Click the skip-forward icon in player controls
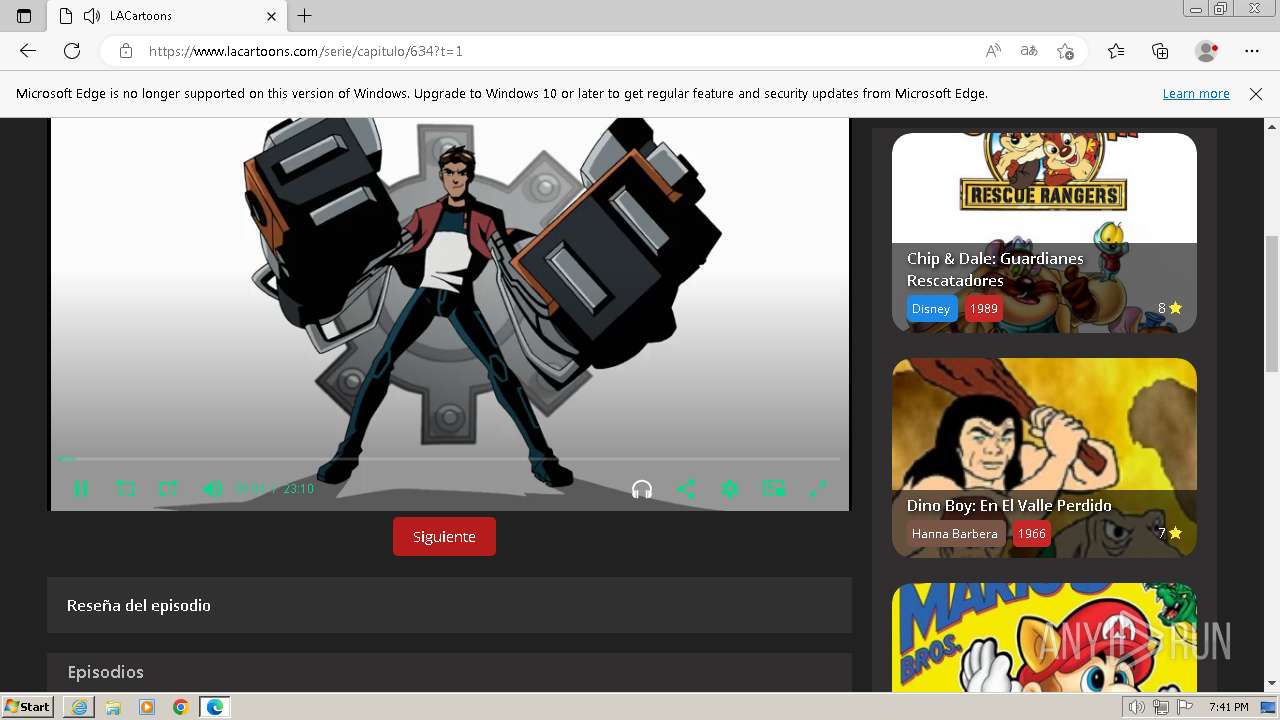Screen dimensions: 1280x720 pyautogui.click(x=168, y=489)
